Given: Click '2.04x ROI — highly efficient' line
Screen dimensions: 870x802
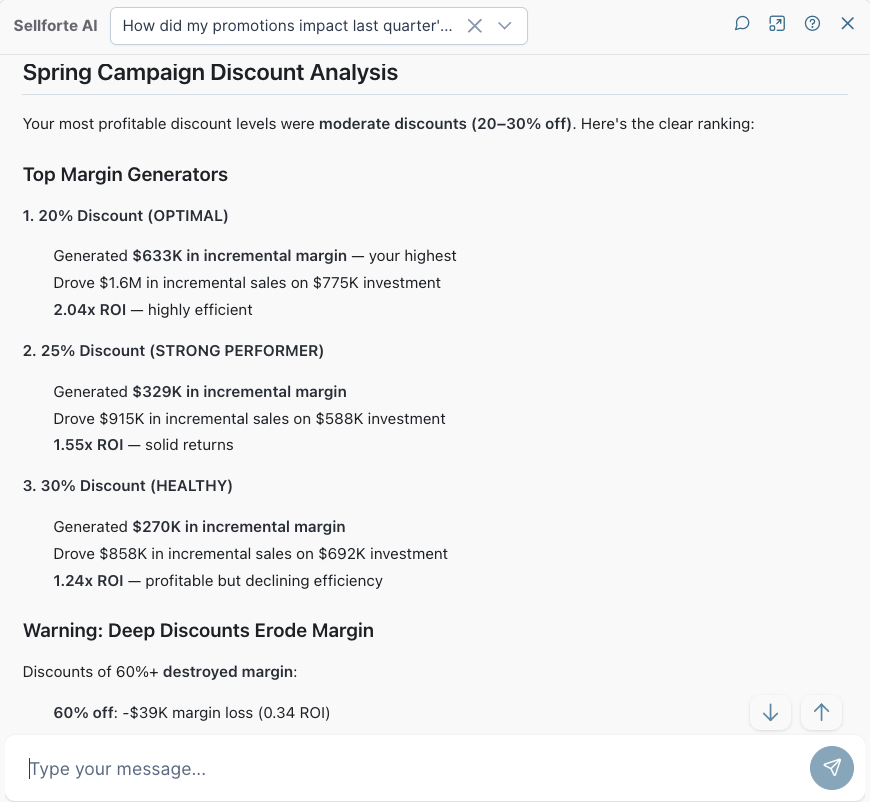Looking at the screenshot, I should pos(153,310).
